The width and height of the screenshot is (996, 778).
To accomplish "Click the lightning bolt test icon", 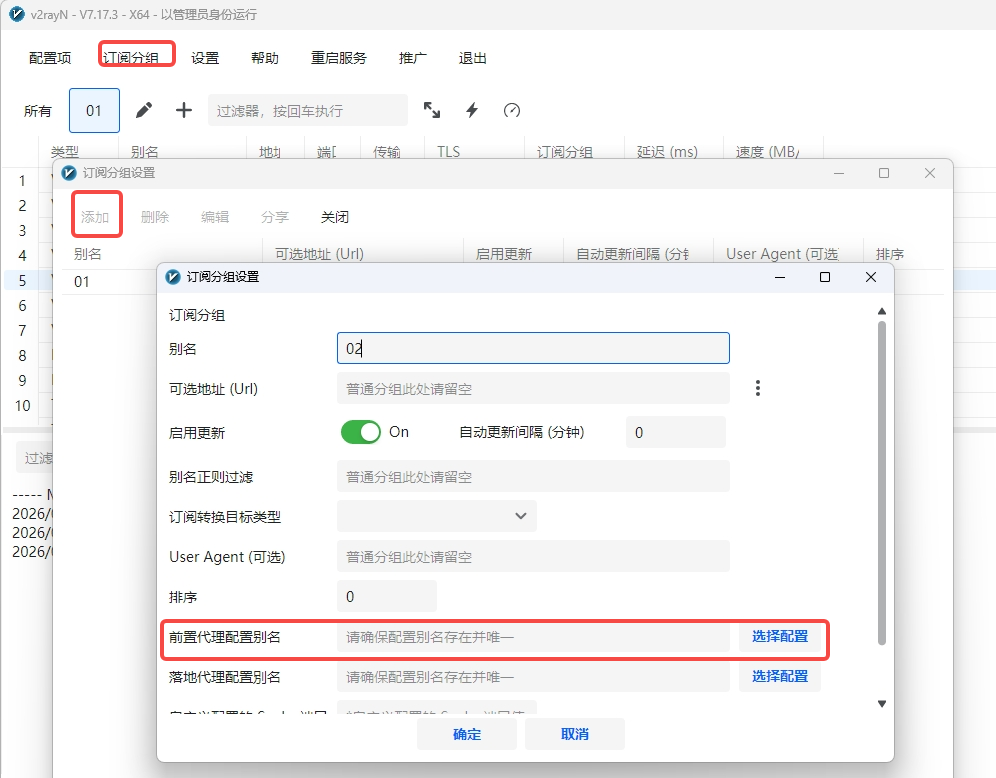I will point(472,111).
